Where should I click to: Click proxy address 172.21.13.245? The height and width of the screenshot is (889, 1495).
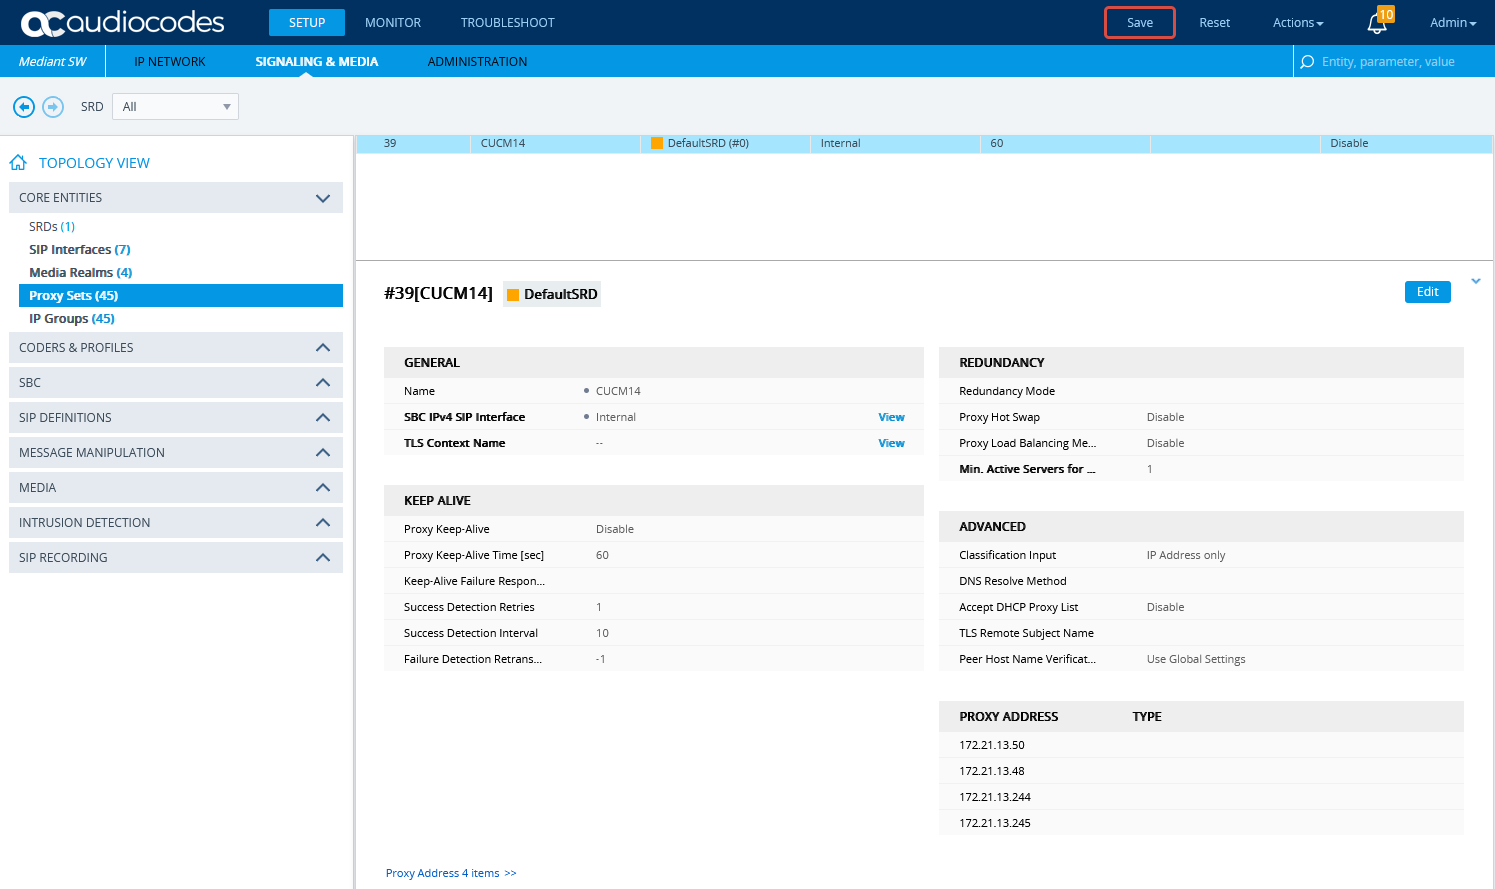pyautogui.click(x=995, y=823)
